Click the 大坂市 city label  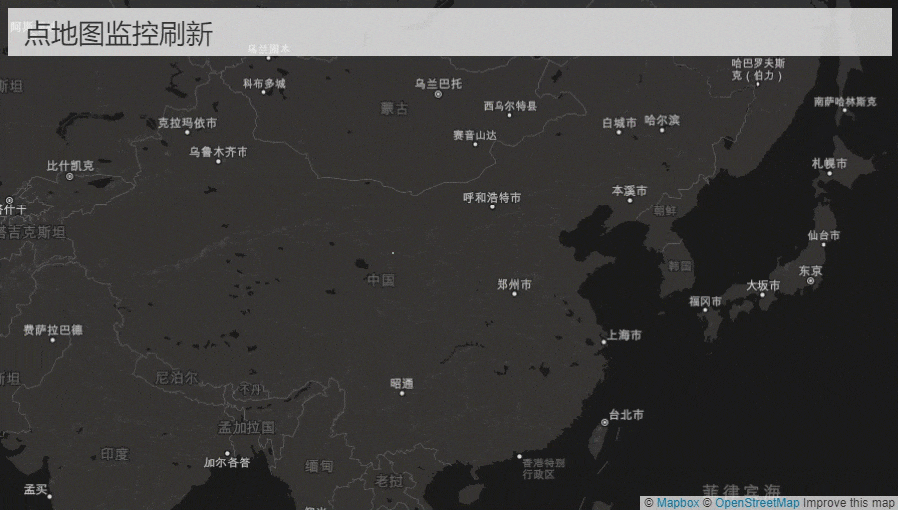click(x=763, y=285)
